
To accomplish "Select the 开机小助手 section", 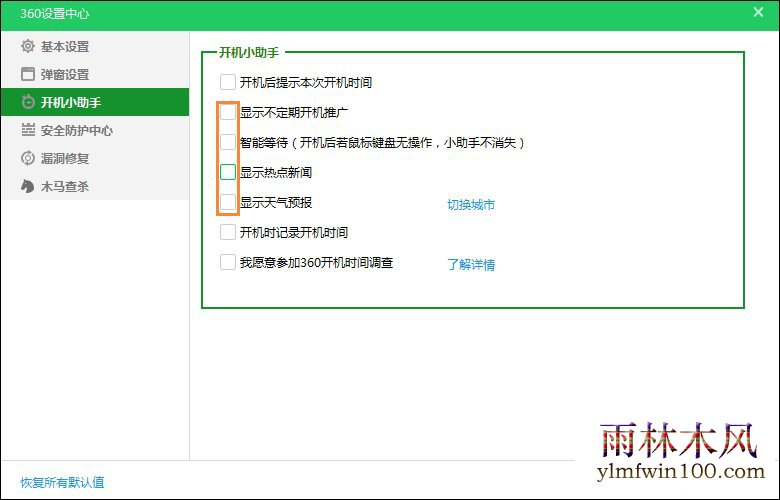I will click(95, 102).
